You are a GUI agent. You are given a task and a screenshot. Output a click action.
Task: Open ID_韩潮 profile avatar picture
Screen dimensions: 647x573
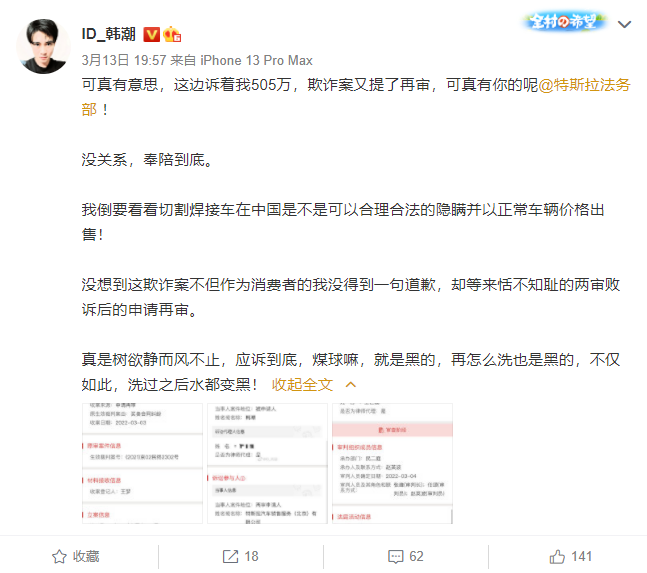pyautogui.click(x=43, y=46)
